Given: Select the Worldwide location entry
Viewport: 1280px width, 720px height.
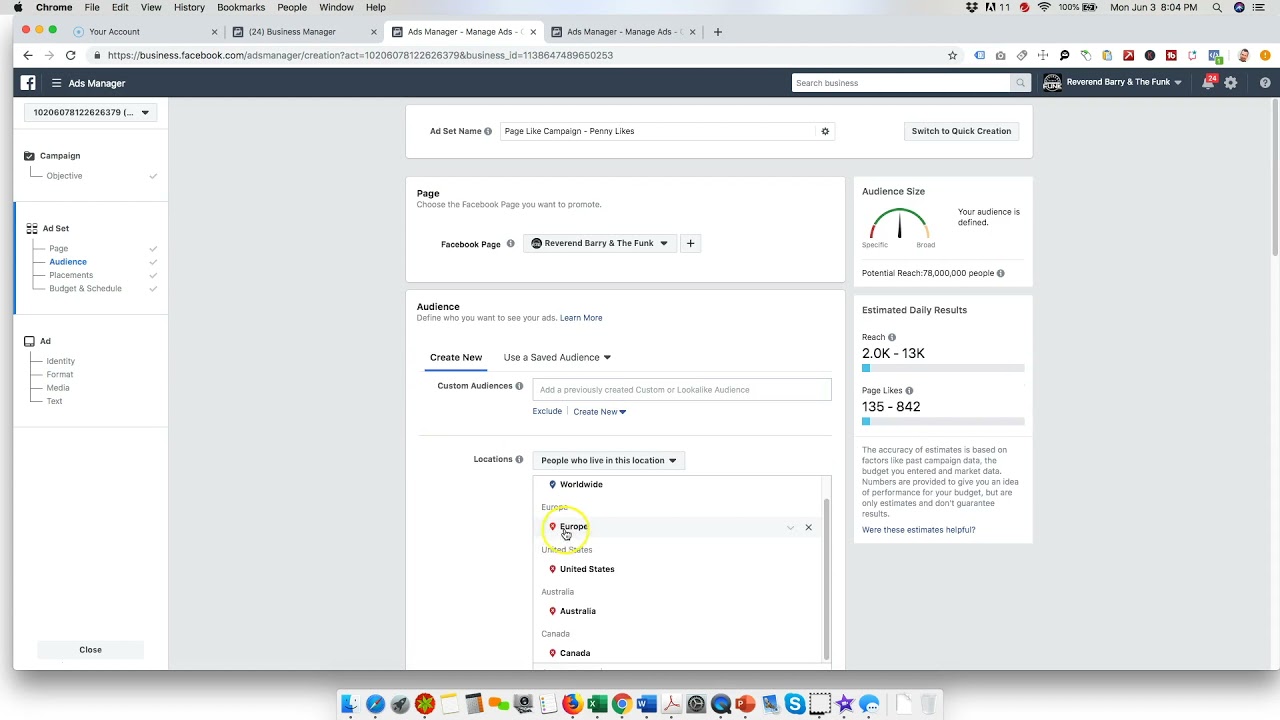Looking at the screenshot, I should tap(581, 484).
